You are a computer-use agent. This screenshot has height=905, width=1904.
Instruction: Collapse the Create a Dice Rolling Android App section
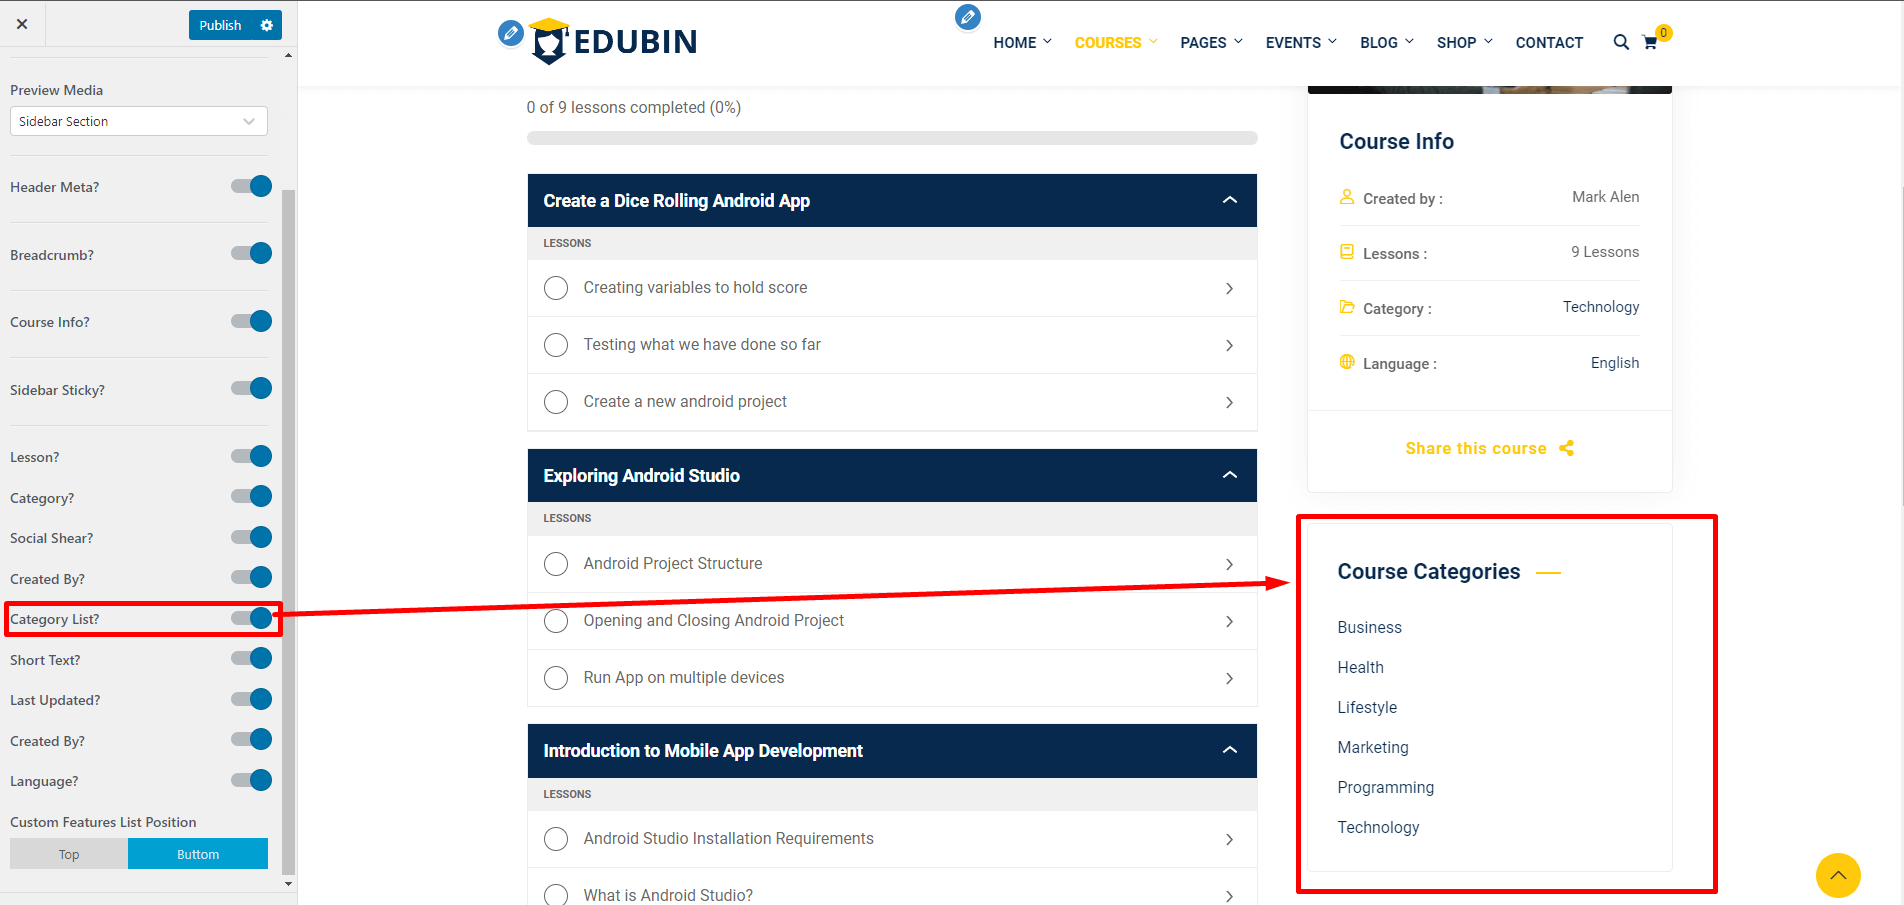pyautogui.click(x=1229, y=200)
